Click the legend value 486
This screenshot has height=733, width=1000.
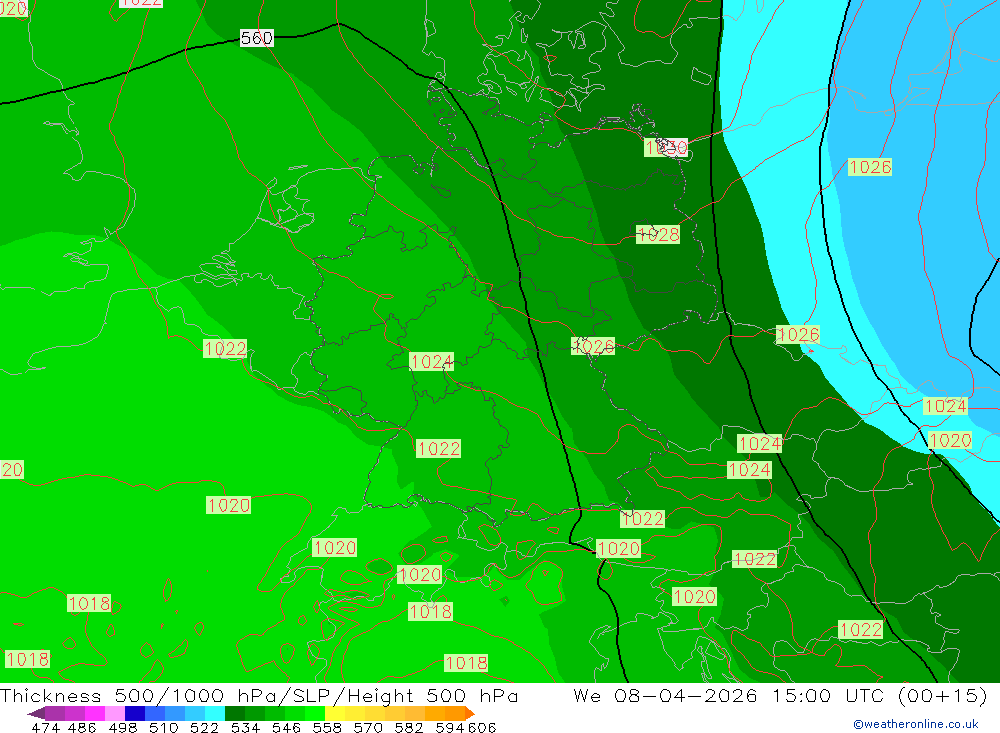[82, 727]
